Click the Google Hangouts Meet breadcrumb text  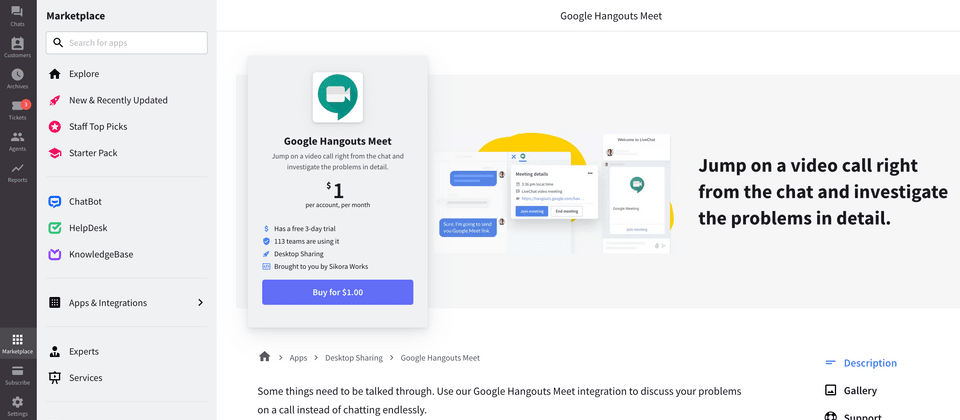tap(440, 358)
